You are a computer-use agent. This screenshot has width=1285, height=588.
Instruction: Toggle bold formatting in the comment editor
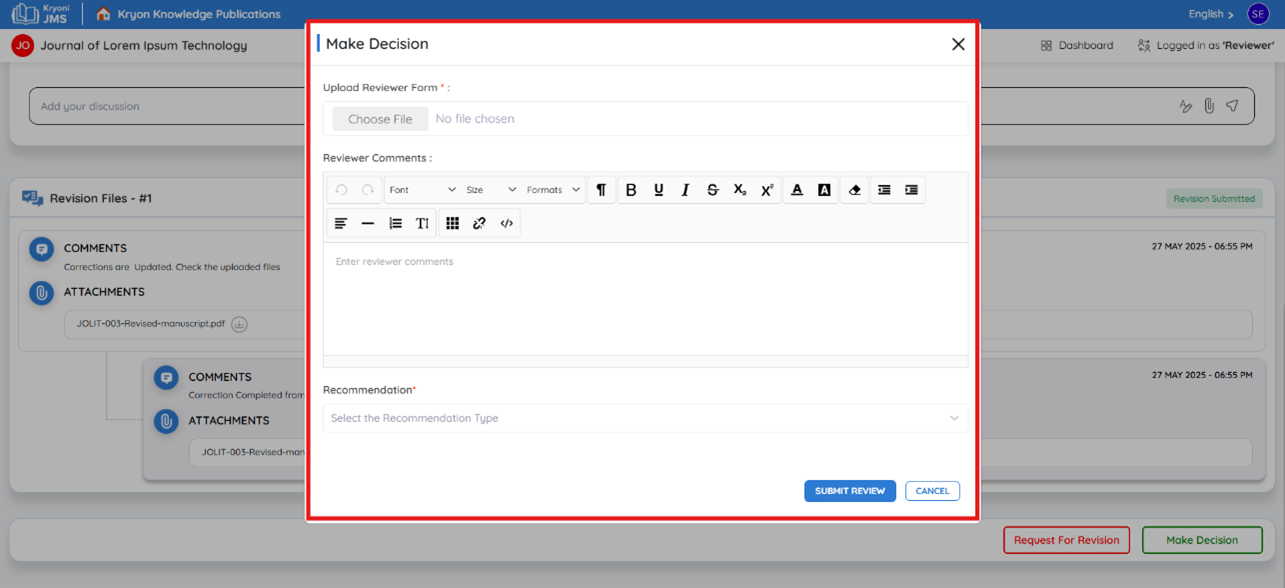631,190
